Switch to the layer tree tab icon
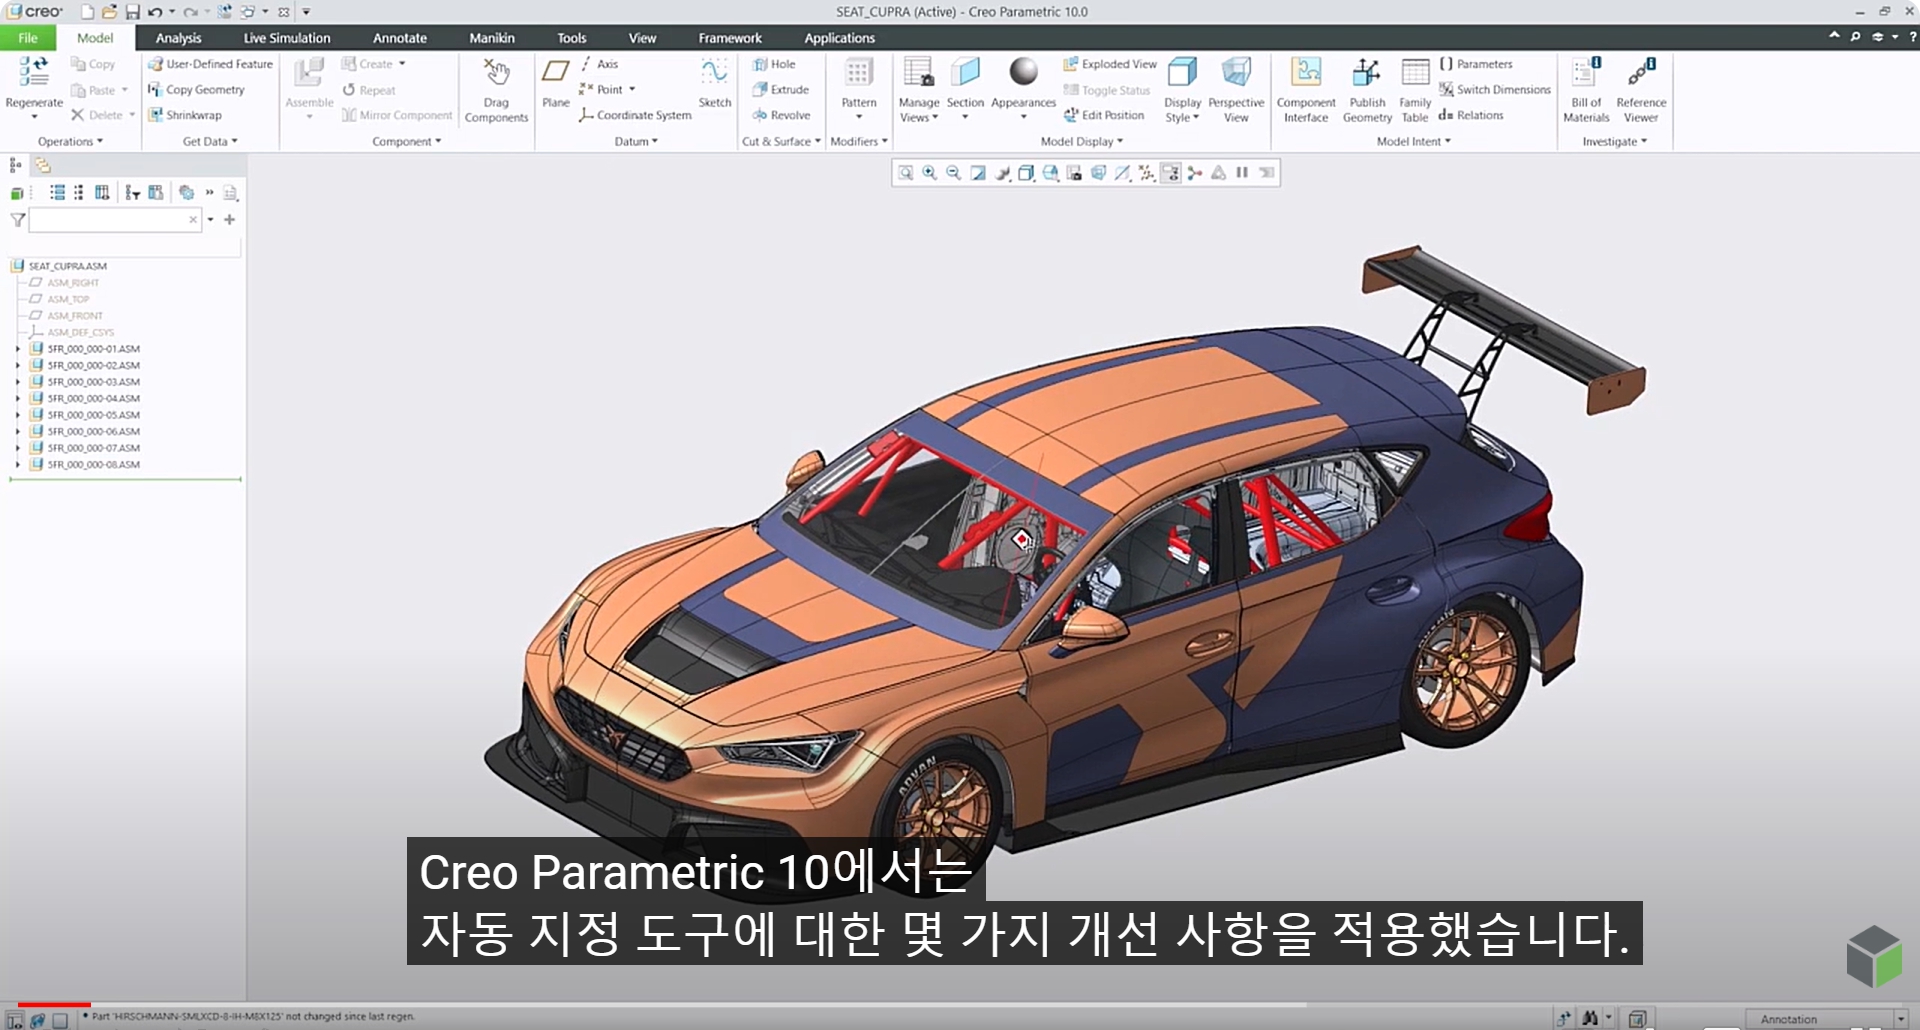This screenshot has width=1920, height=1030. (43, 165)
